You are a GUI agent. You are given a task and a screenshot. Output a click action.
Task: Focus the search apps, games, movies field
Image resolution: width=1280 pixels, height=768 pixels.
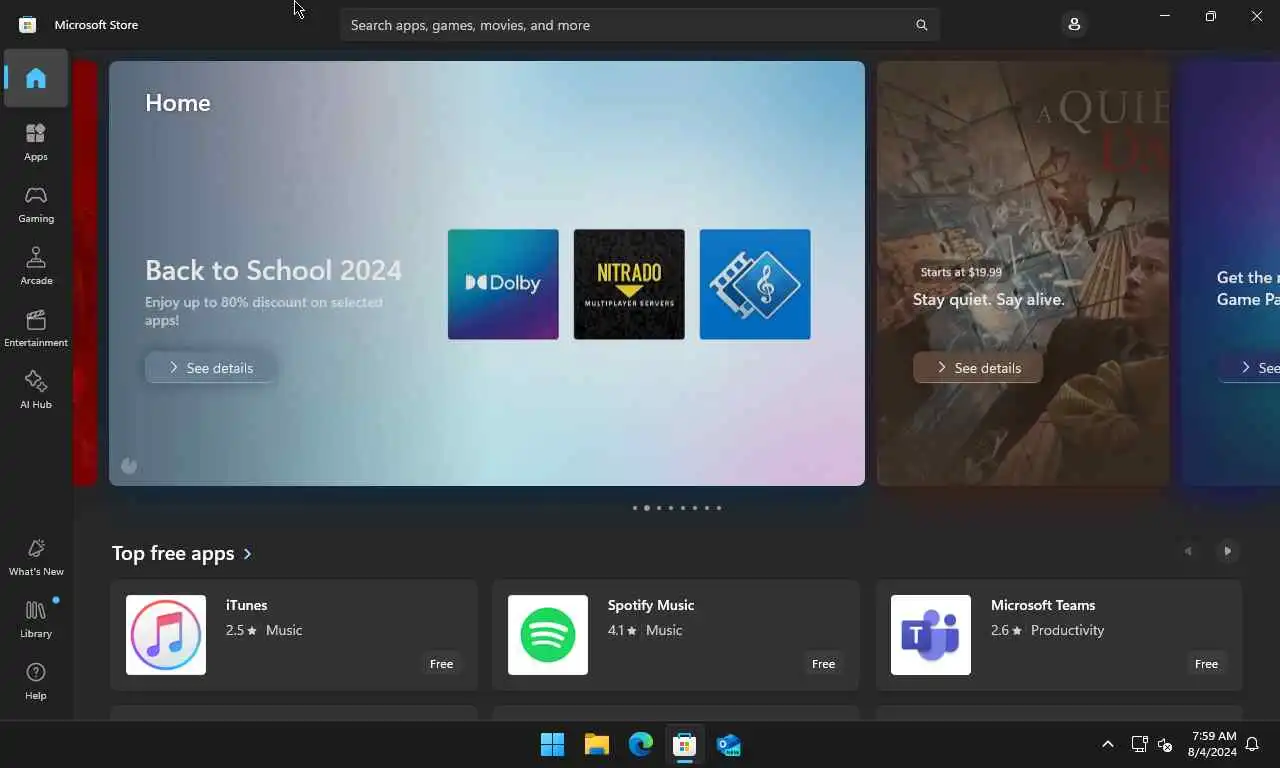pyautogui.click(x=640, y=25)
